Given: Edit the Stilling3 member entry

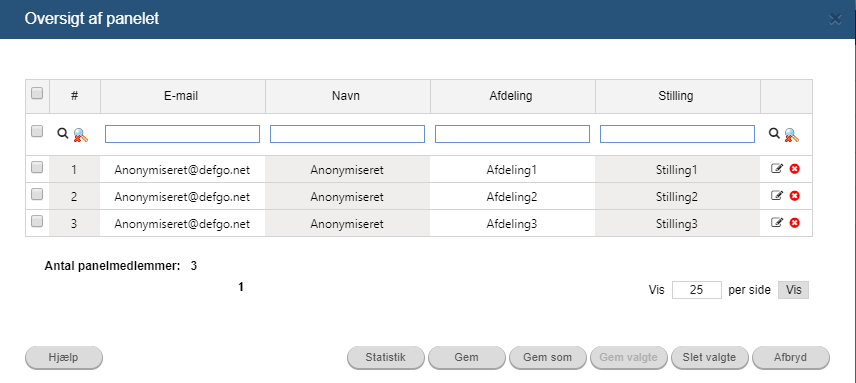Looking at the screenshot, I should [777, 223].
